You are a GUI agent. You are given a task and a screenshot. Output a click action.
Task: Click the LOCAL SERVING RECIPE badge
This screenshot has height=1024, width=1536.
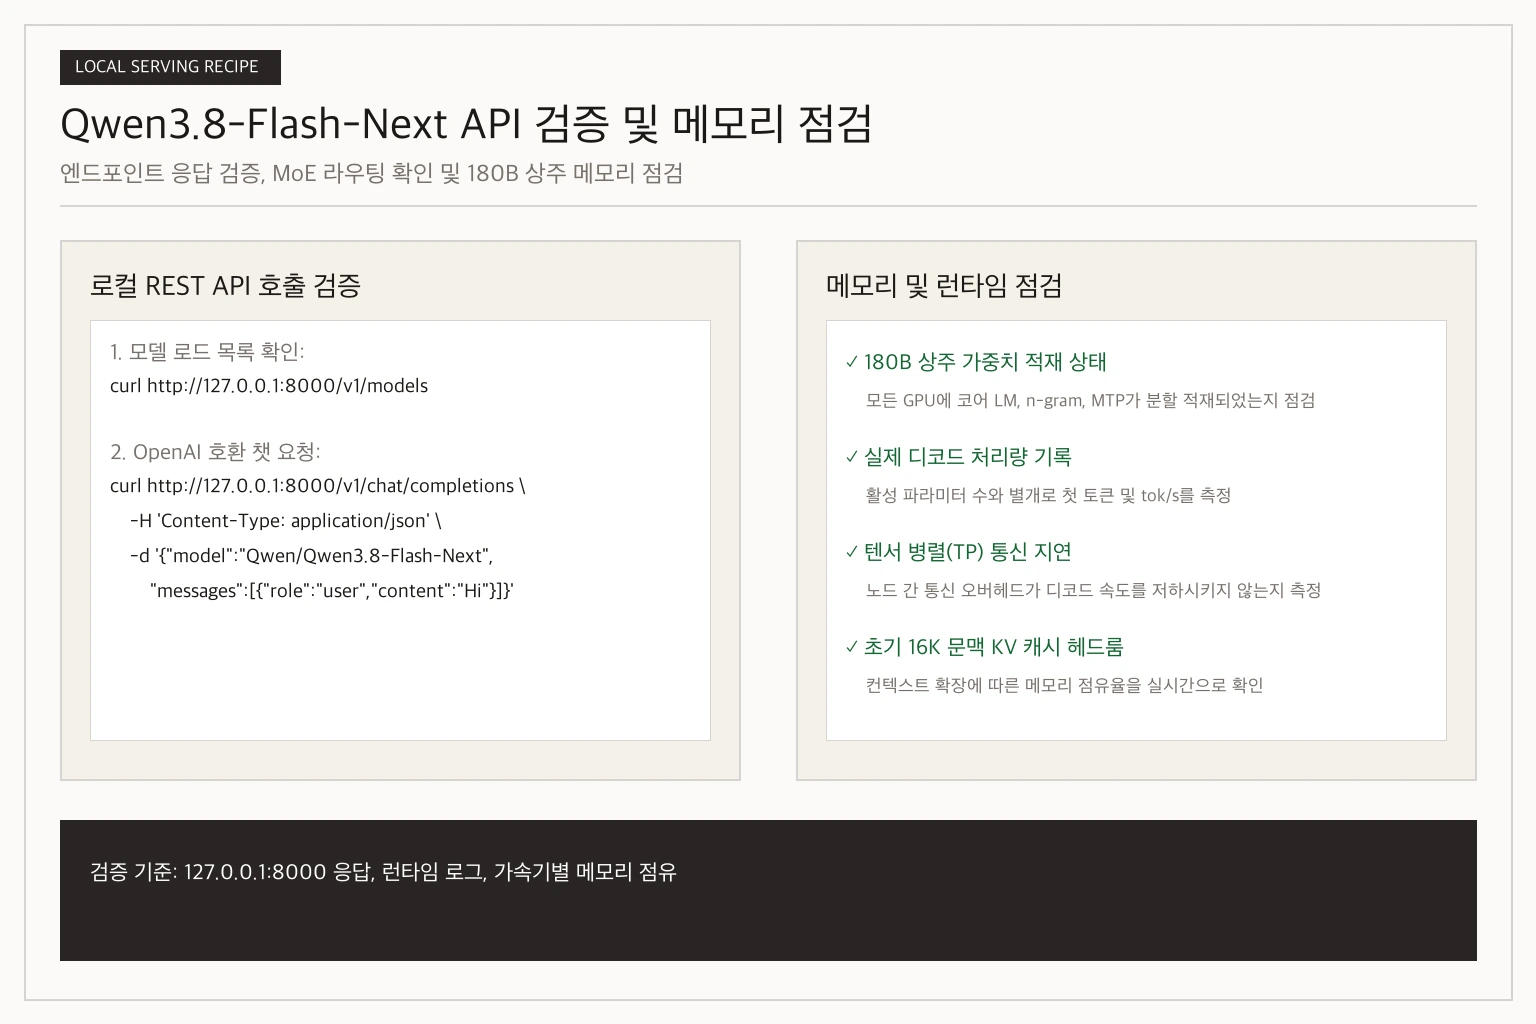170,67
